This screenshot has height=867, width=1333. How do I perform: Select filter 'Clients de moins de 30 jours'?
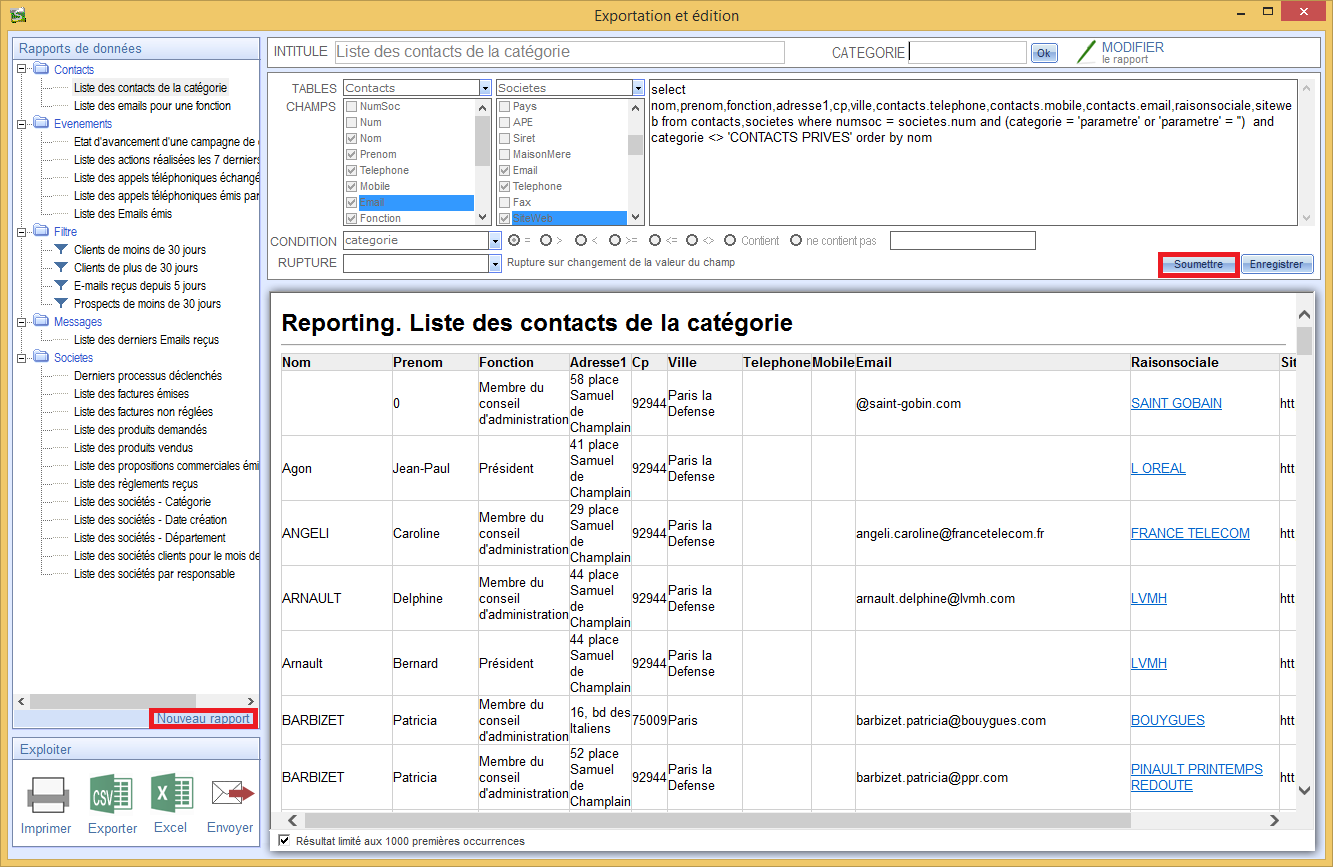tap(140, 250)
